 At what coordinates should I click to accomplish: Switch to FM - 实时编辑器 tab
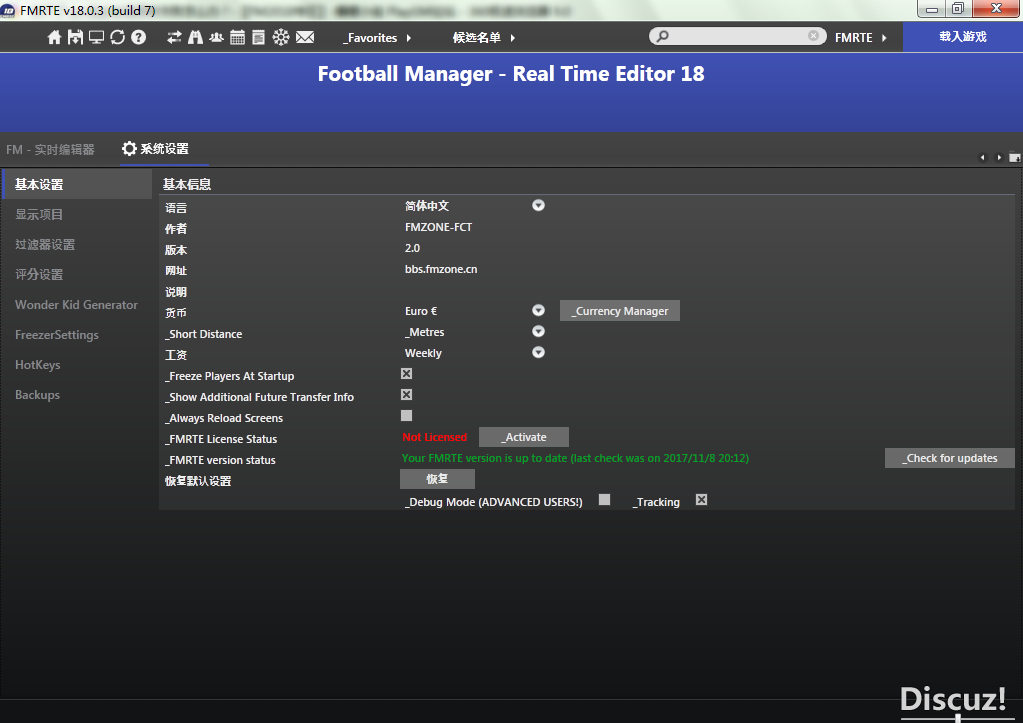(50, 150)
